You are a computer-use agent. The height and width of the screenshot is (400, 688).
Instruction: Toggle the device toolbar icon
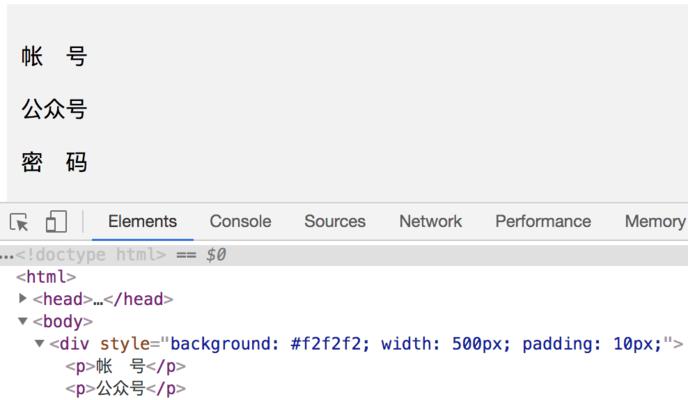coord(56,221)
